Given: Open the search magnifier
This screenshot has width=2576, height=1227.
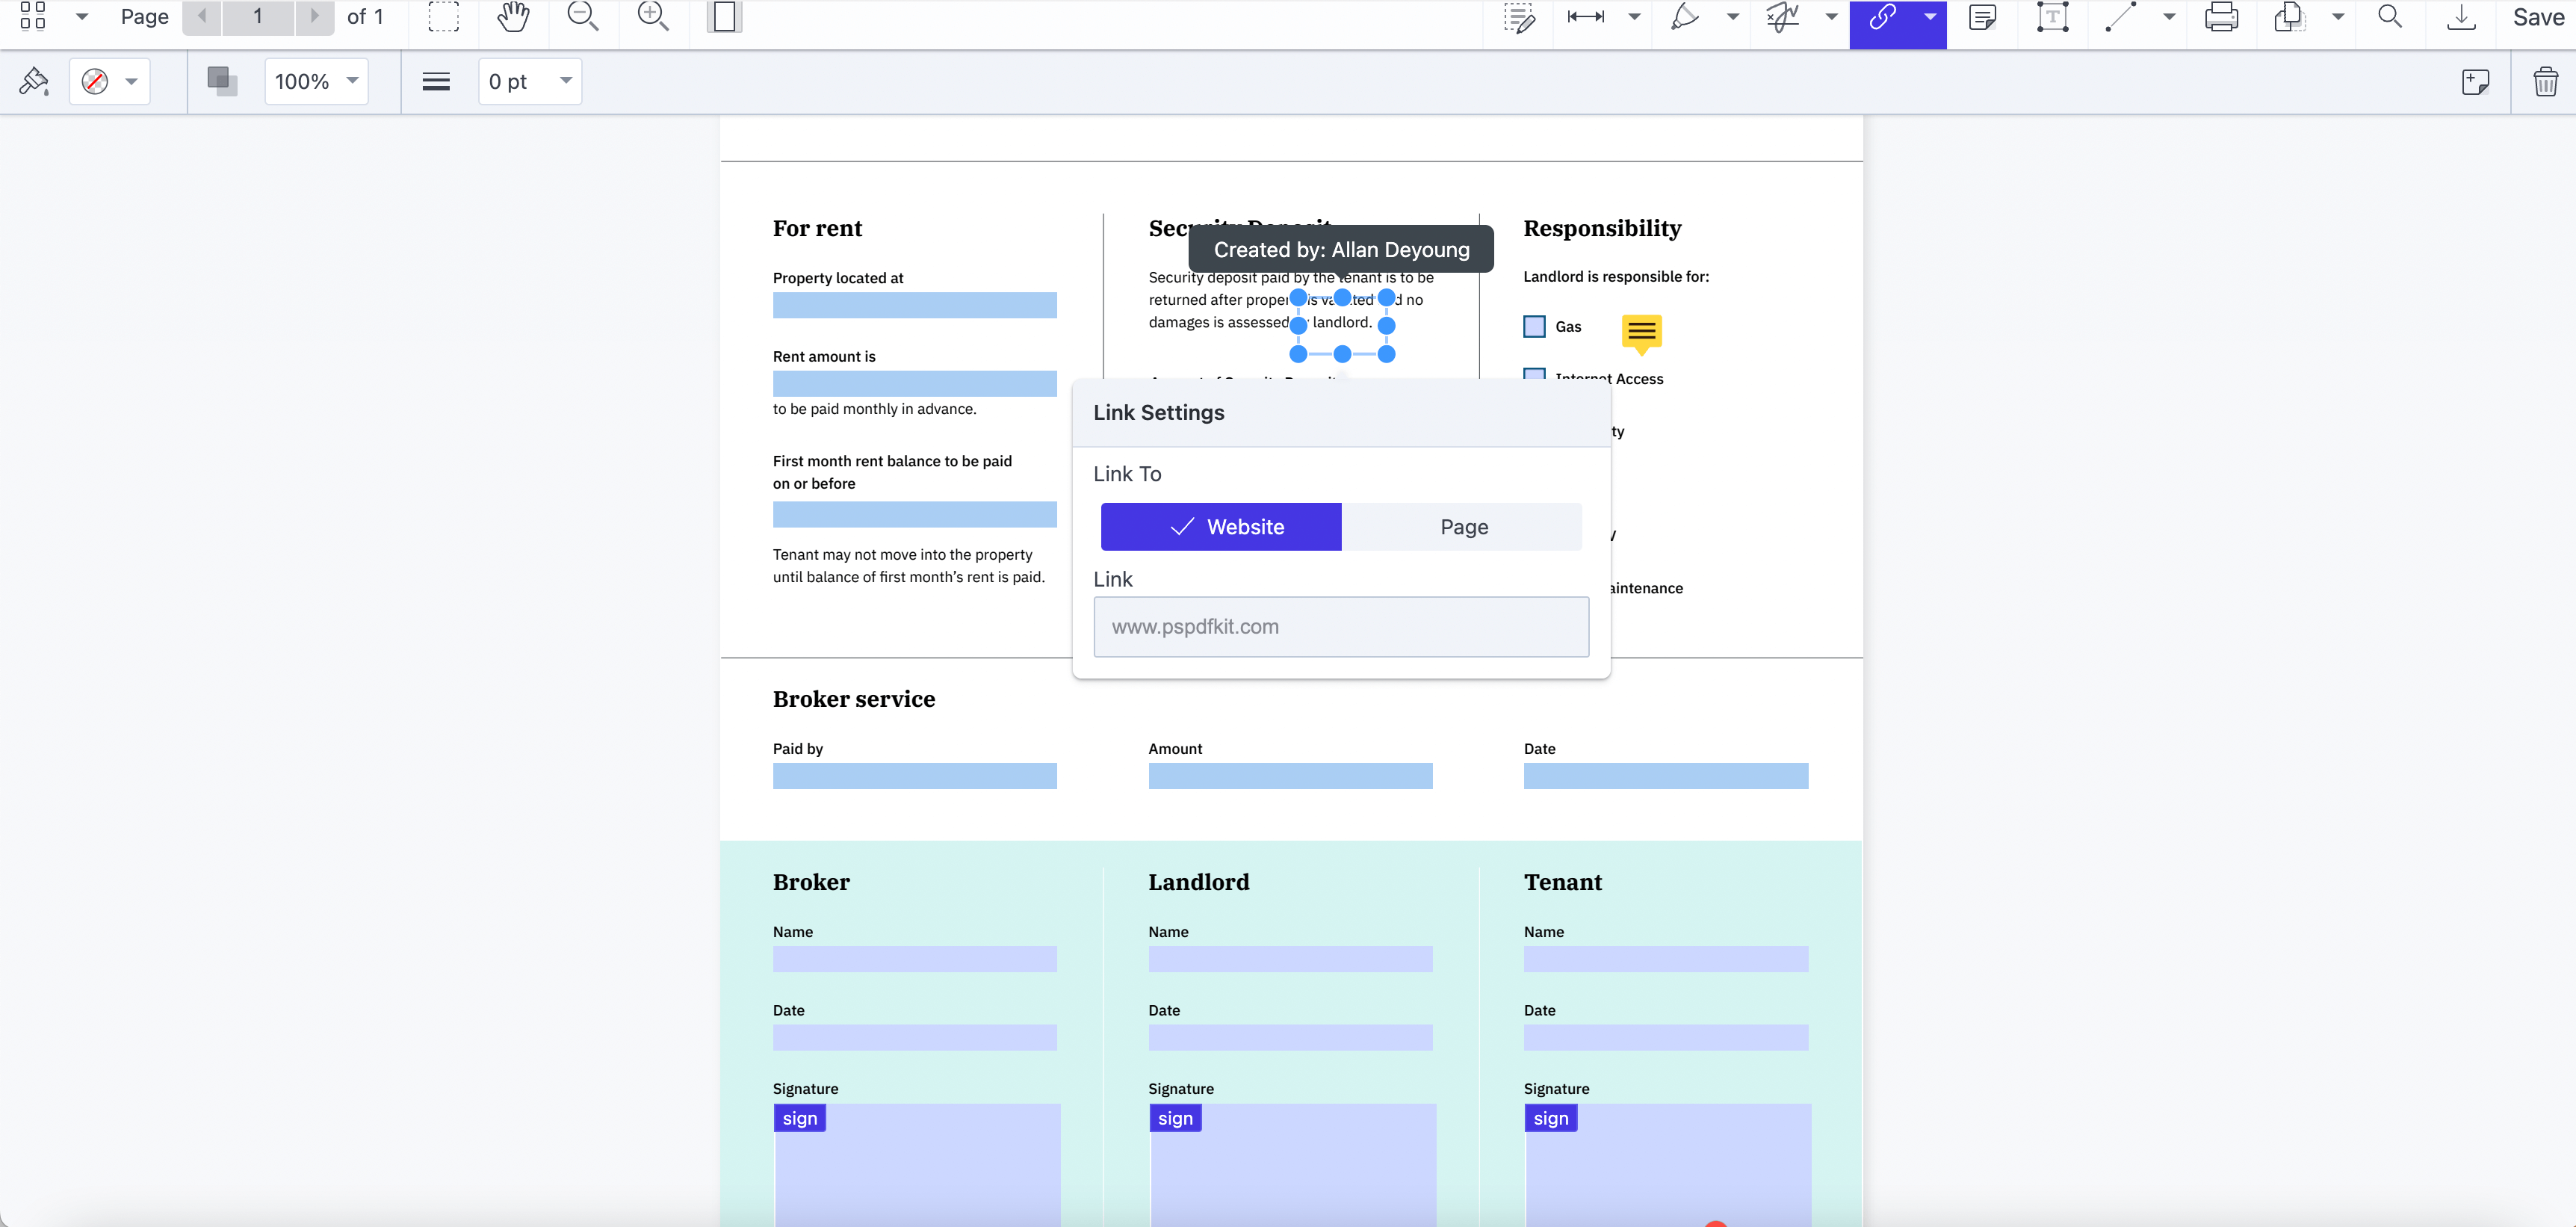Looking at the screenshot, I should click(2390, 16).
